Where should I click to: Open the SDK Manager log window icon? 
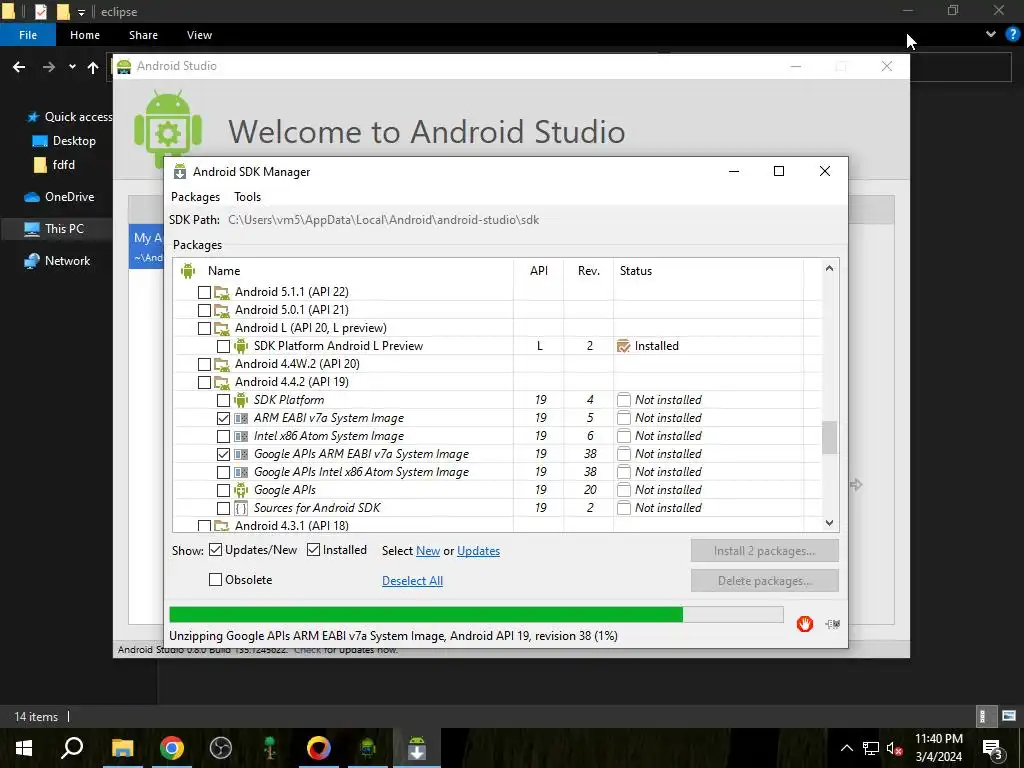pyautogui.click(x=833, y=624)
